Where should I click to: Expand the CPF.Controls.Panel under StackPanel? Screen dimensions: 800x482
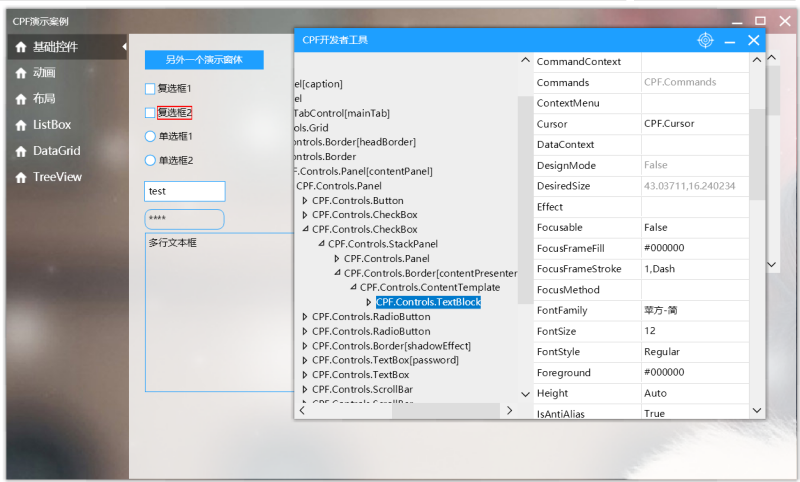tap(337, 259)
